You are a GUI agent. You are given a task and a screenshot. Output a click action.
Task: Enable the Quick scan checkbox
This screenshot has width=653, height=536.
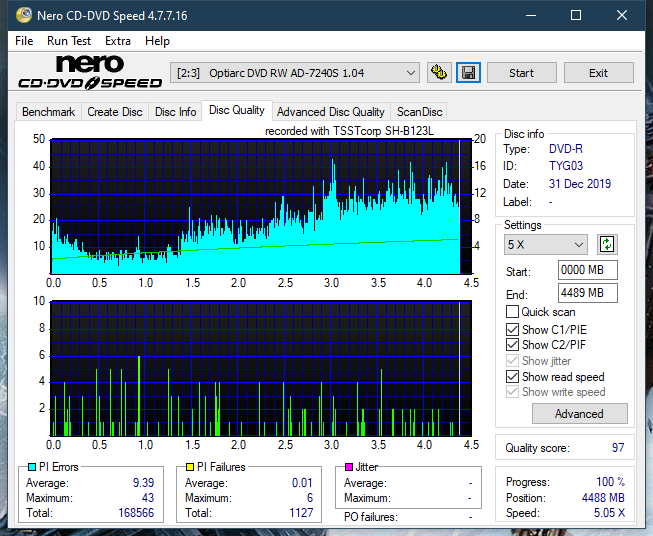[x=512, y=312]
